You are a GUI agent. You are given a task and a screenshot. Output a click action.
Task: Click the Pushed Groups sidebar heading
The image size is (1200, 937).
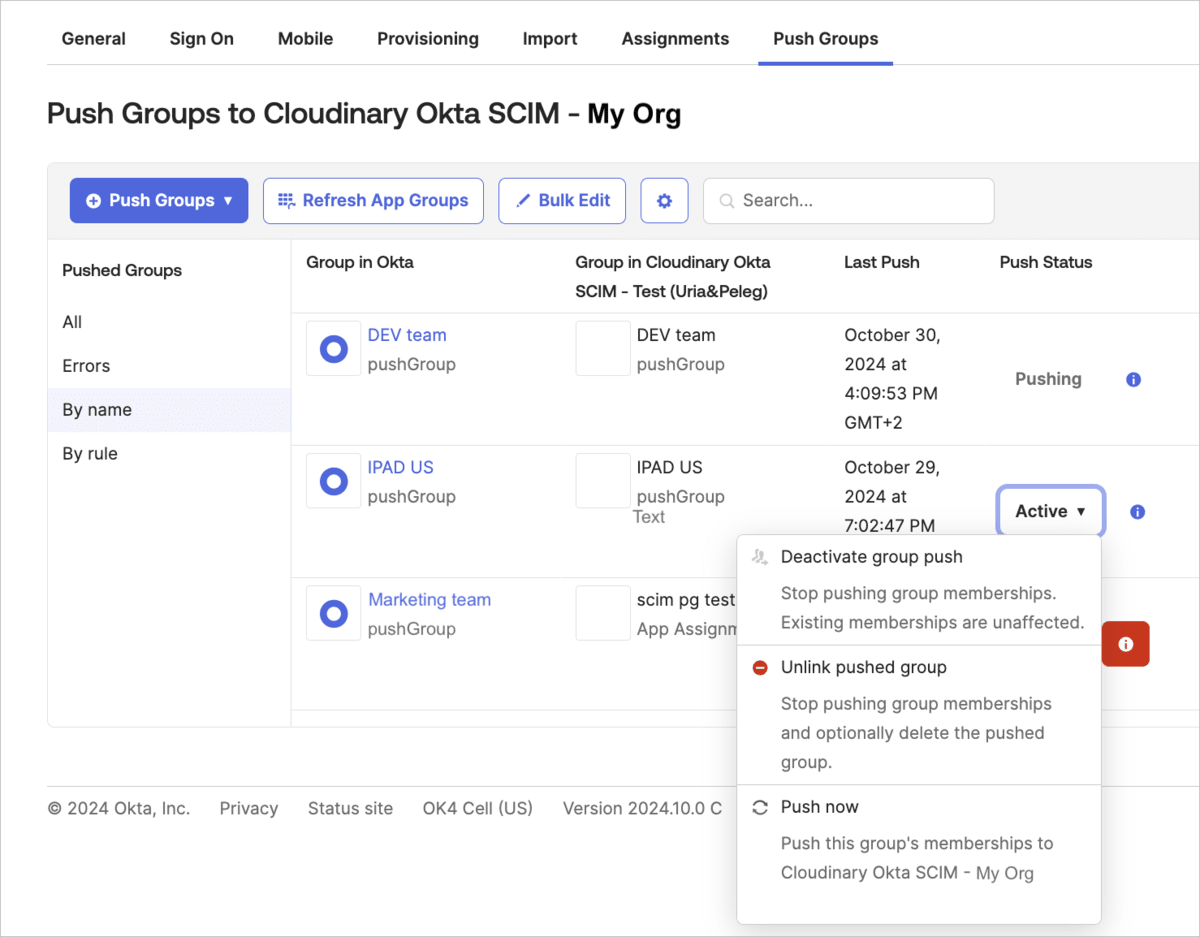point(122,271)
